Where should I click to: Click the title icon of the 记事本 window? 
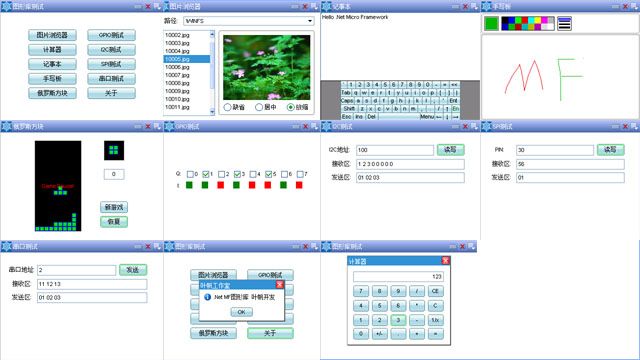click(326, 7)
